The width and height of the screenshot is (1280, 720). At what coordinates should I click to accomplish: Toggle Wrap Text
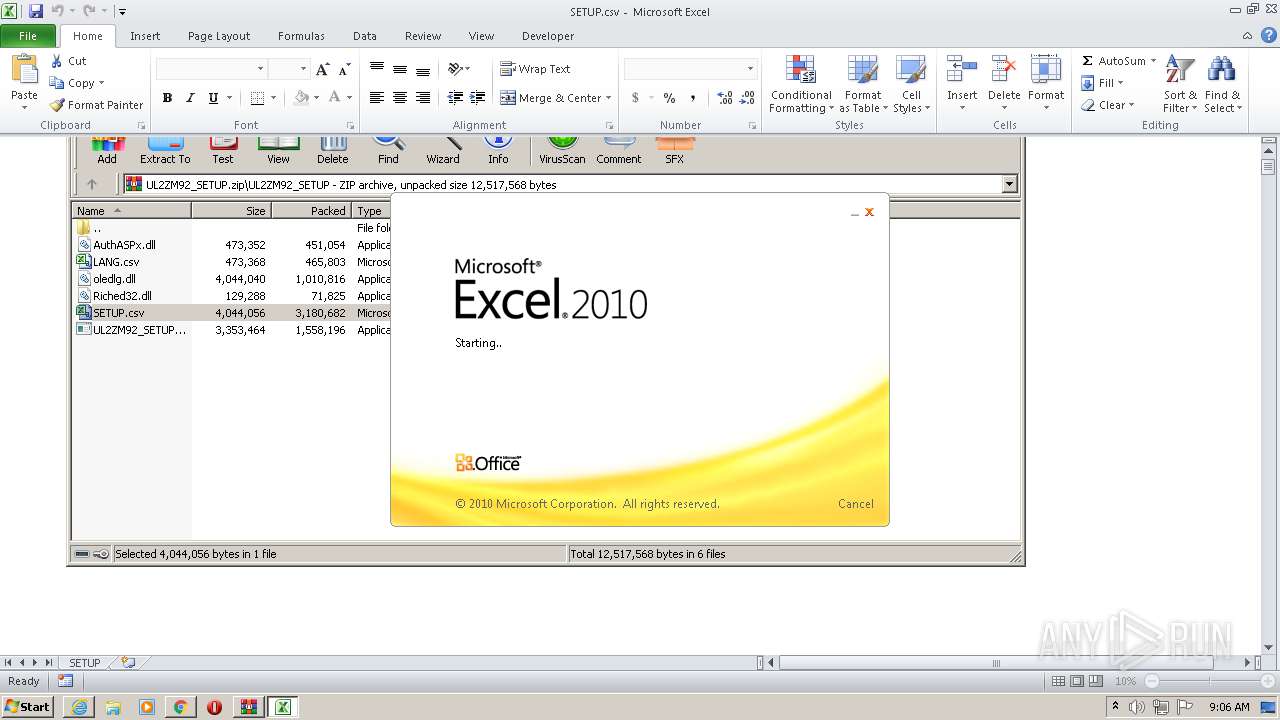(x=535, y=69)
